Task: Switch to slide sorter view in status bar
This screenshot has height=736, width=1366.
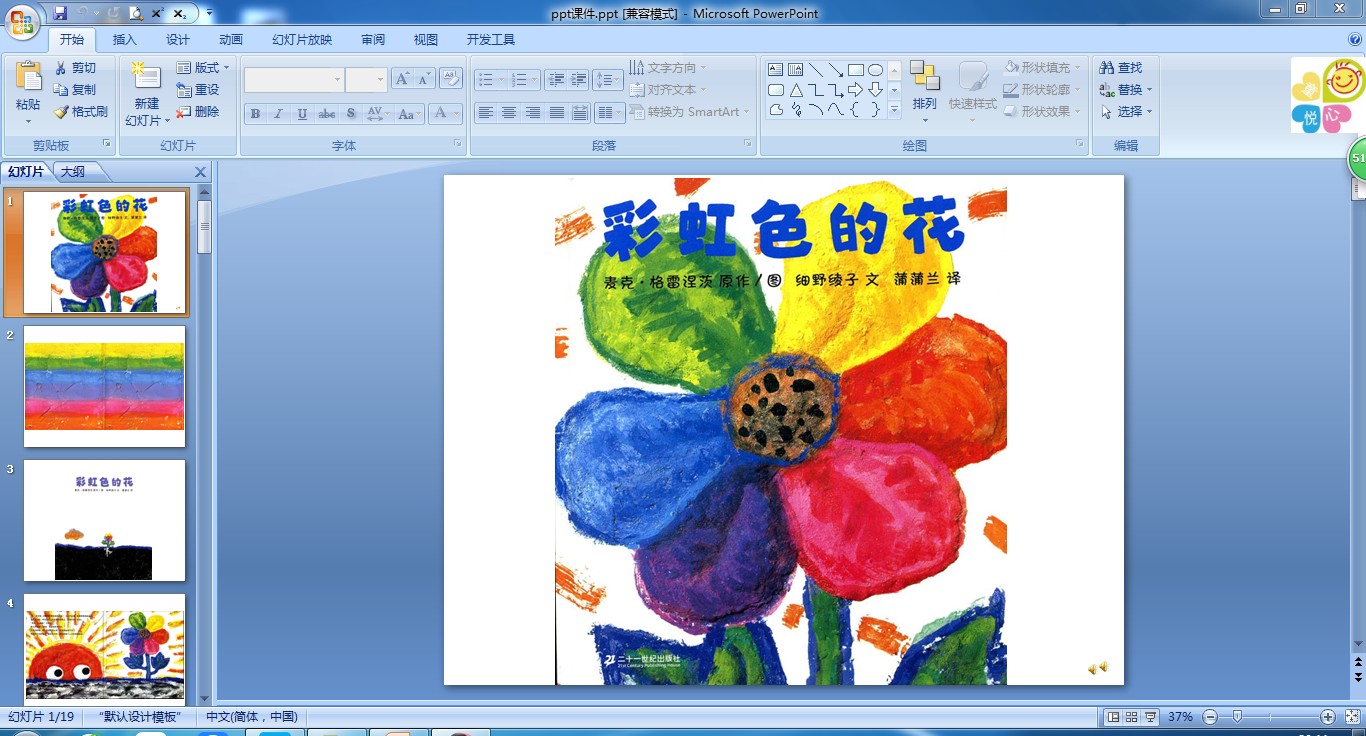Action: click(x=1132, y=717)
